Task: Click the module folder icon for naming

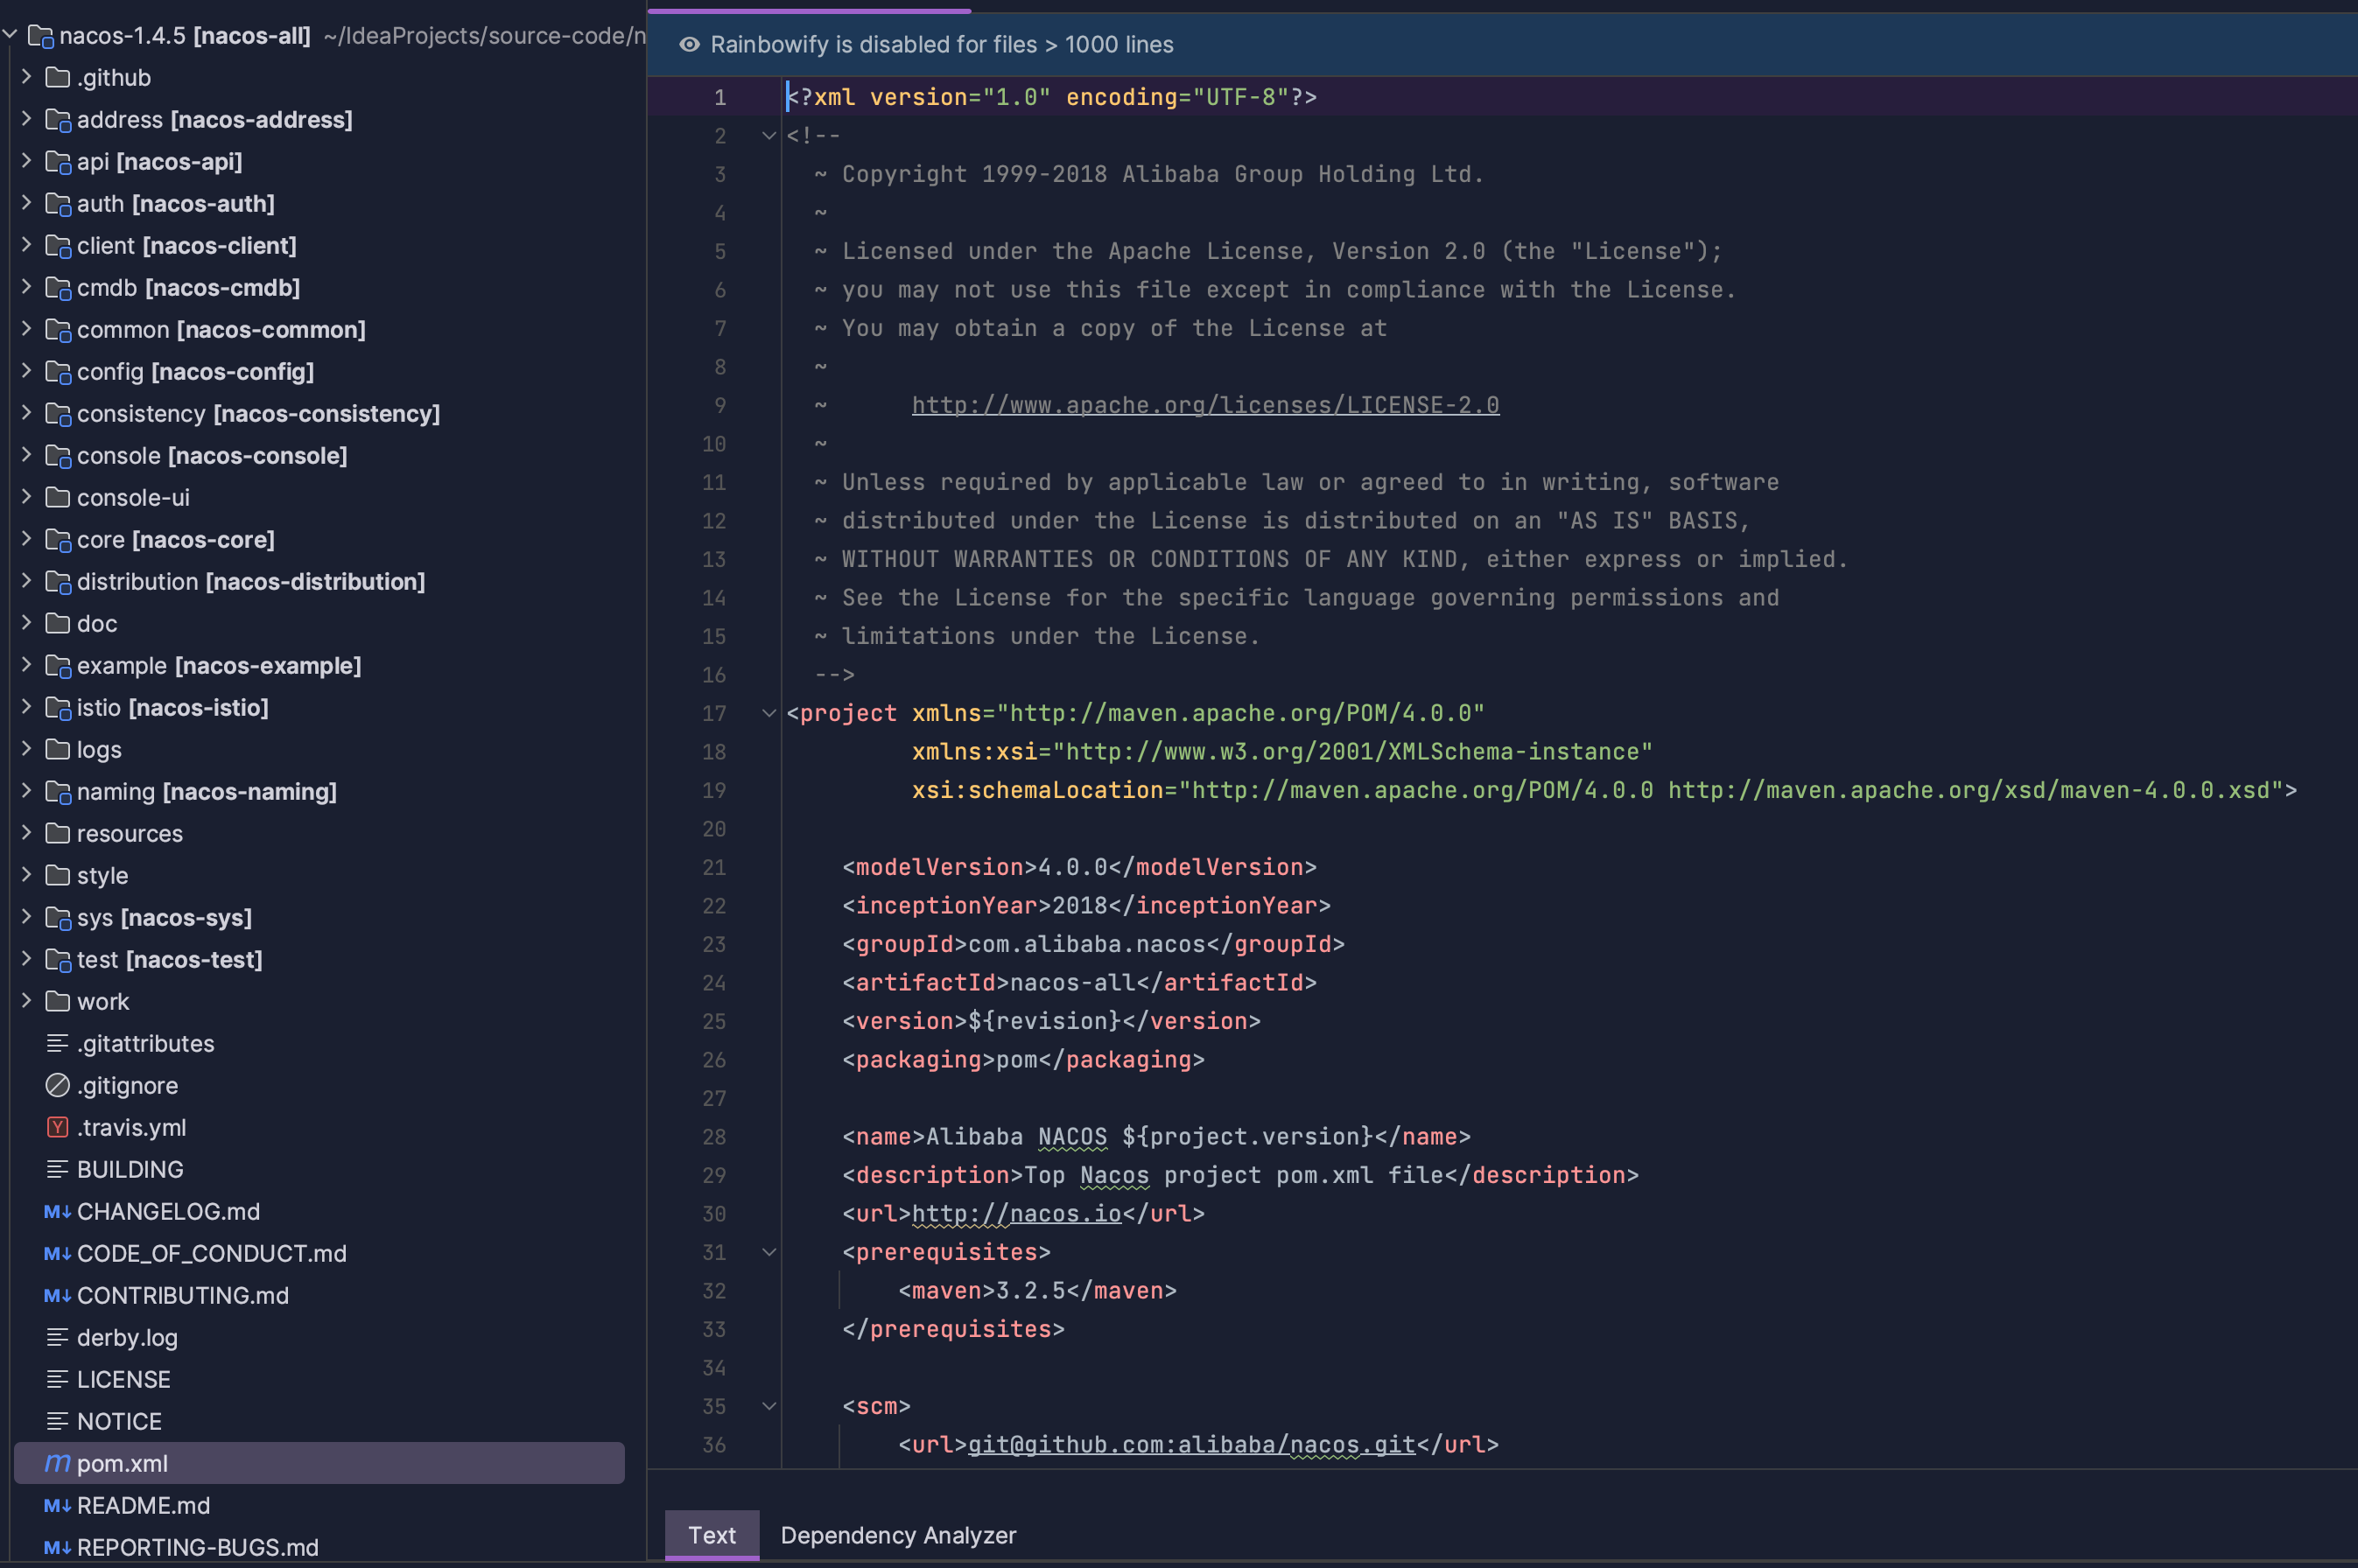Action: (58, 792)
